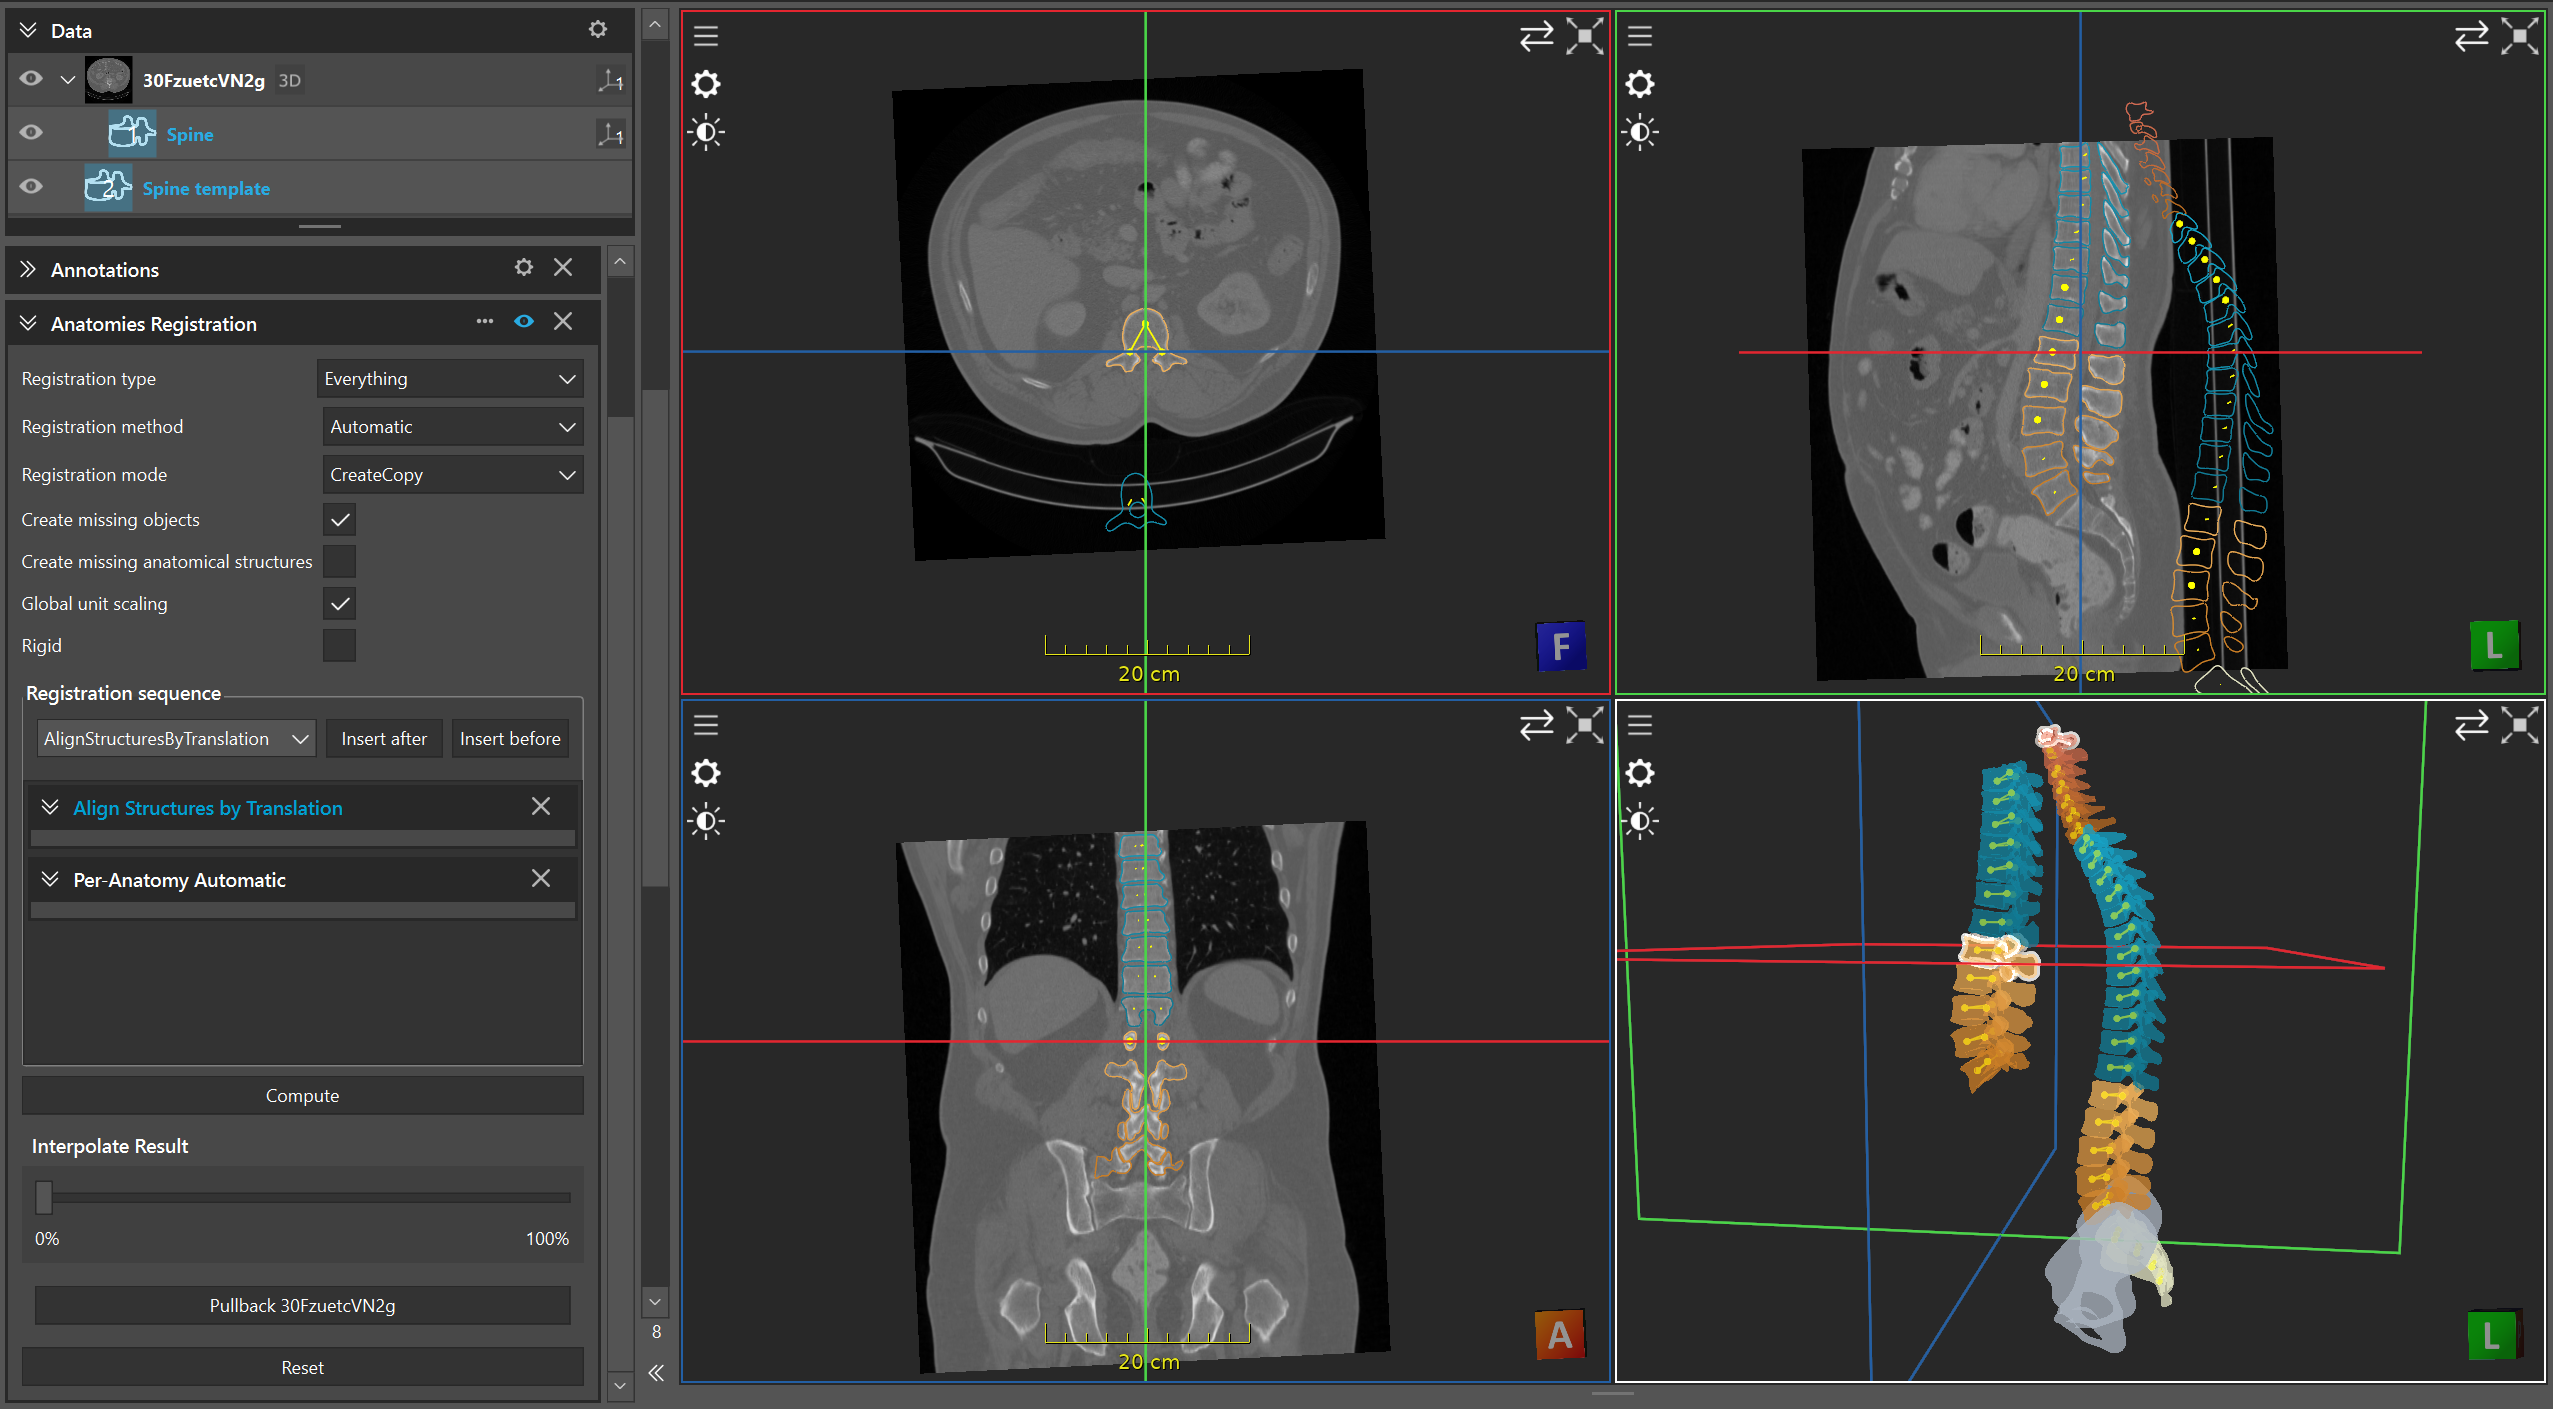Open Data panel settings gear
The width and height of the screenshot is (2553, 1409).
pyautogui.click(x=598, y=30)
